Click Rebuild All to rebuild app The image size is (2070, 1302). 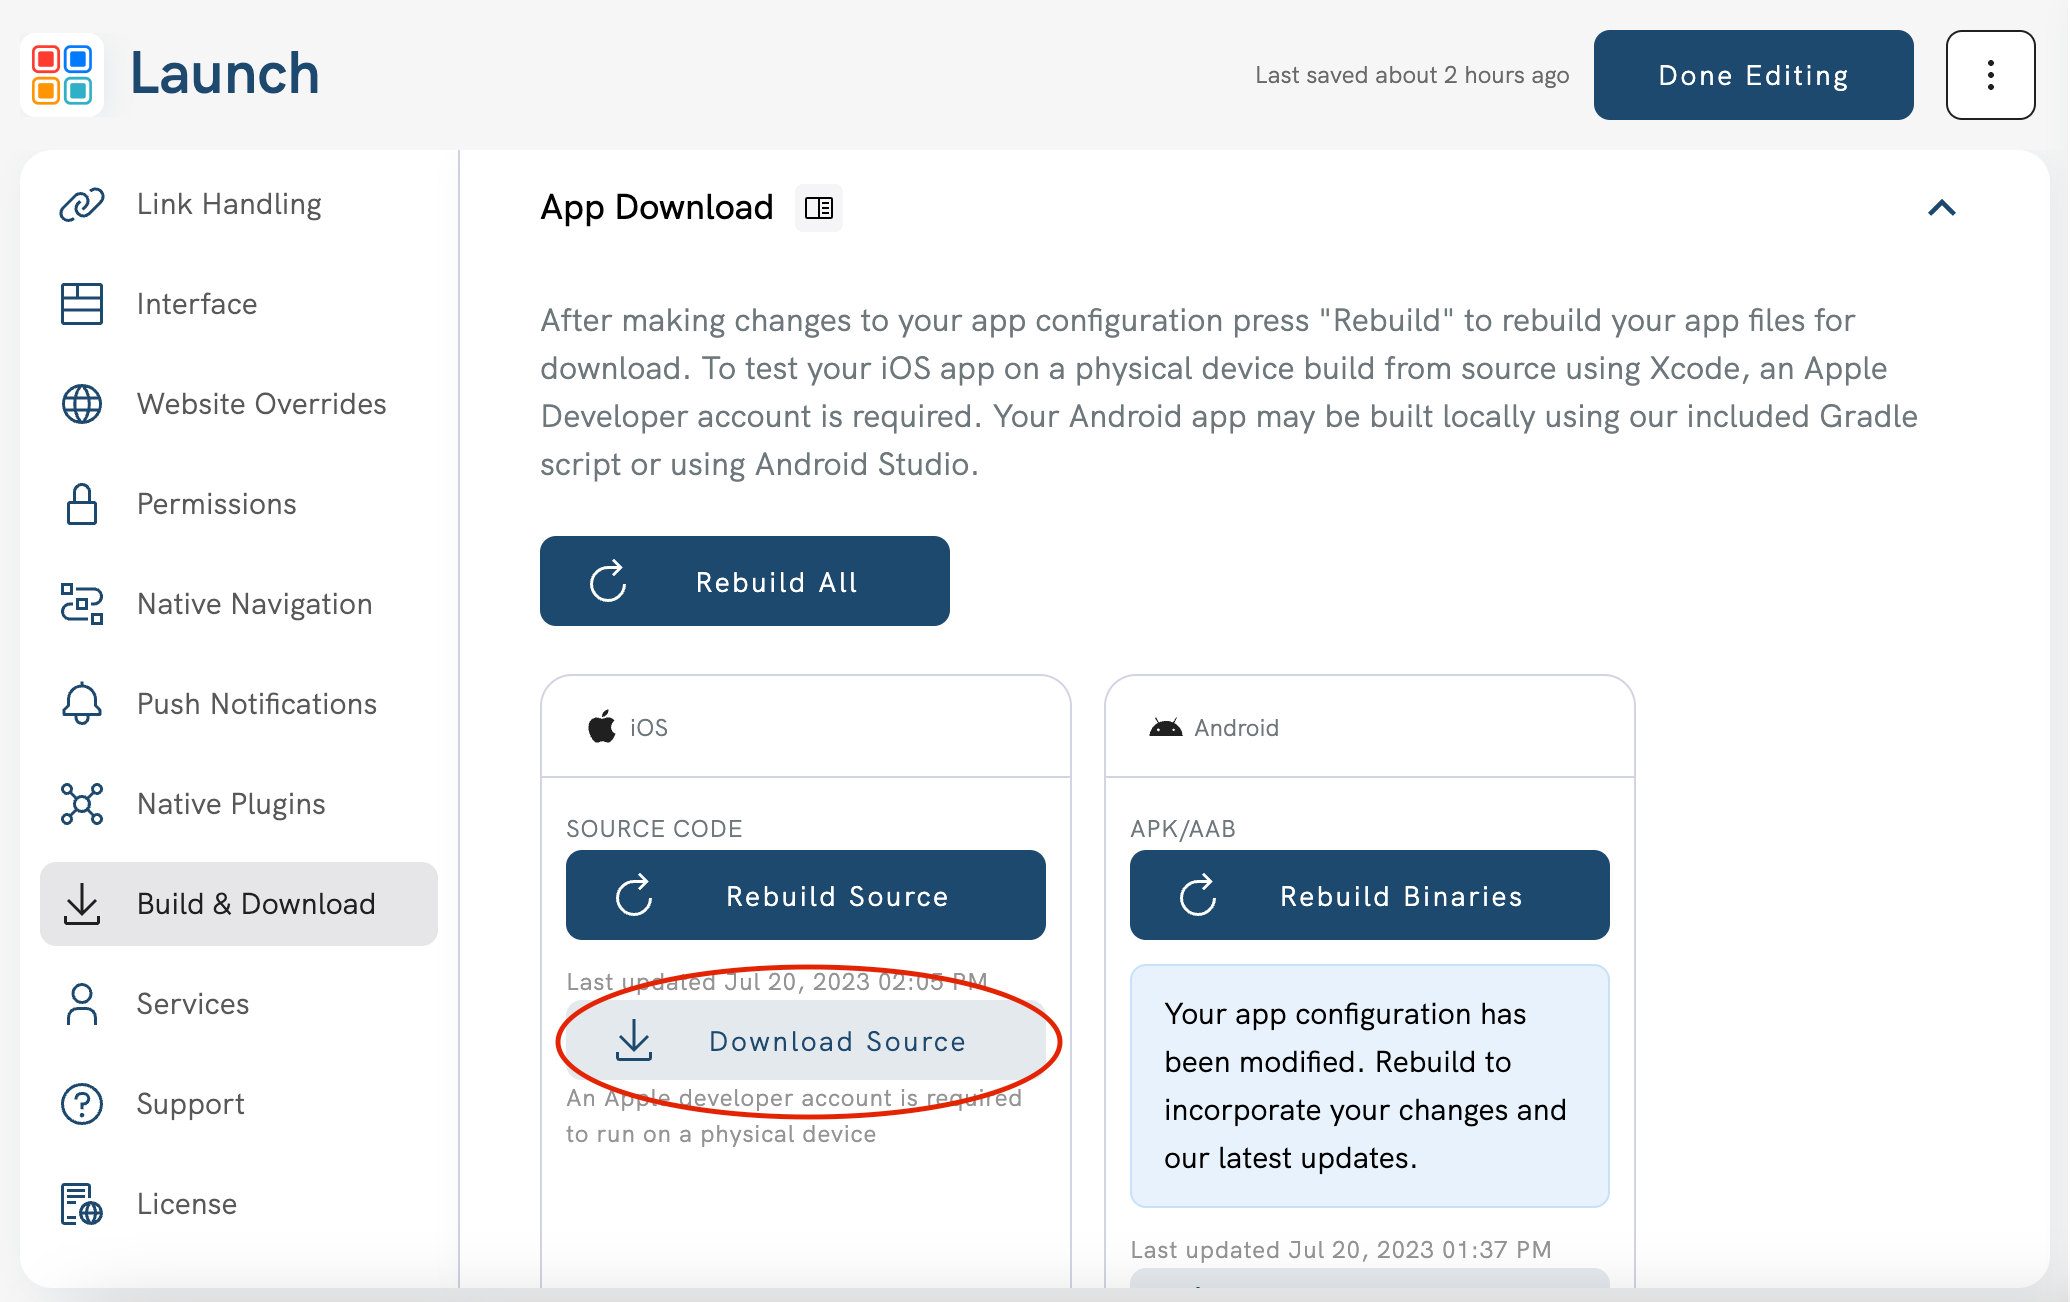point(746,582)
